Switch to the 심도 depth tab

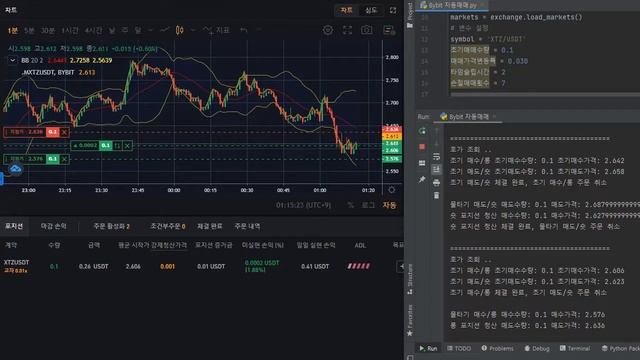(x=371, y=10)
